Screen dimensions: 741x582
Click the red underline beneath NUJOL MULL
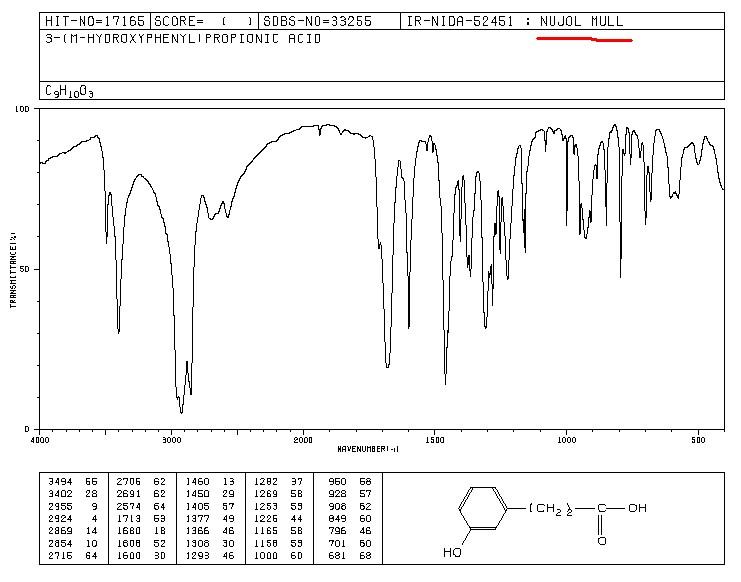coord(585,39)
